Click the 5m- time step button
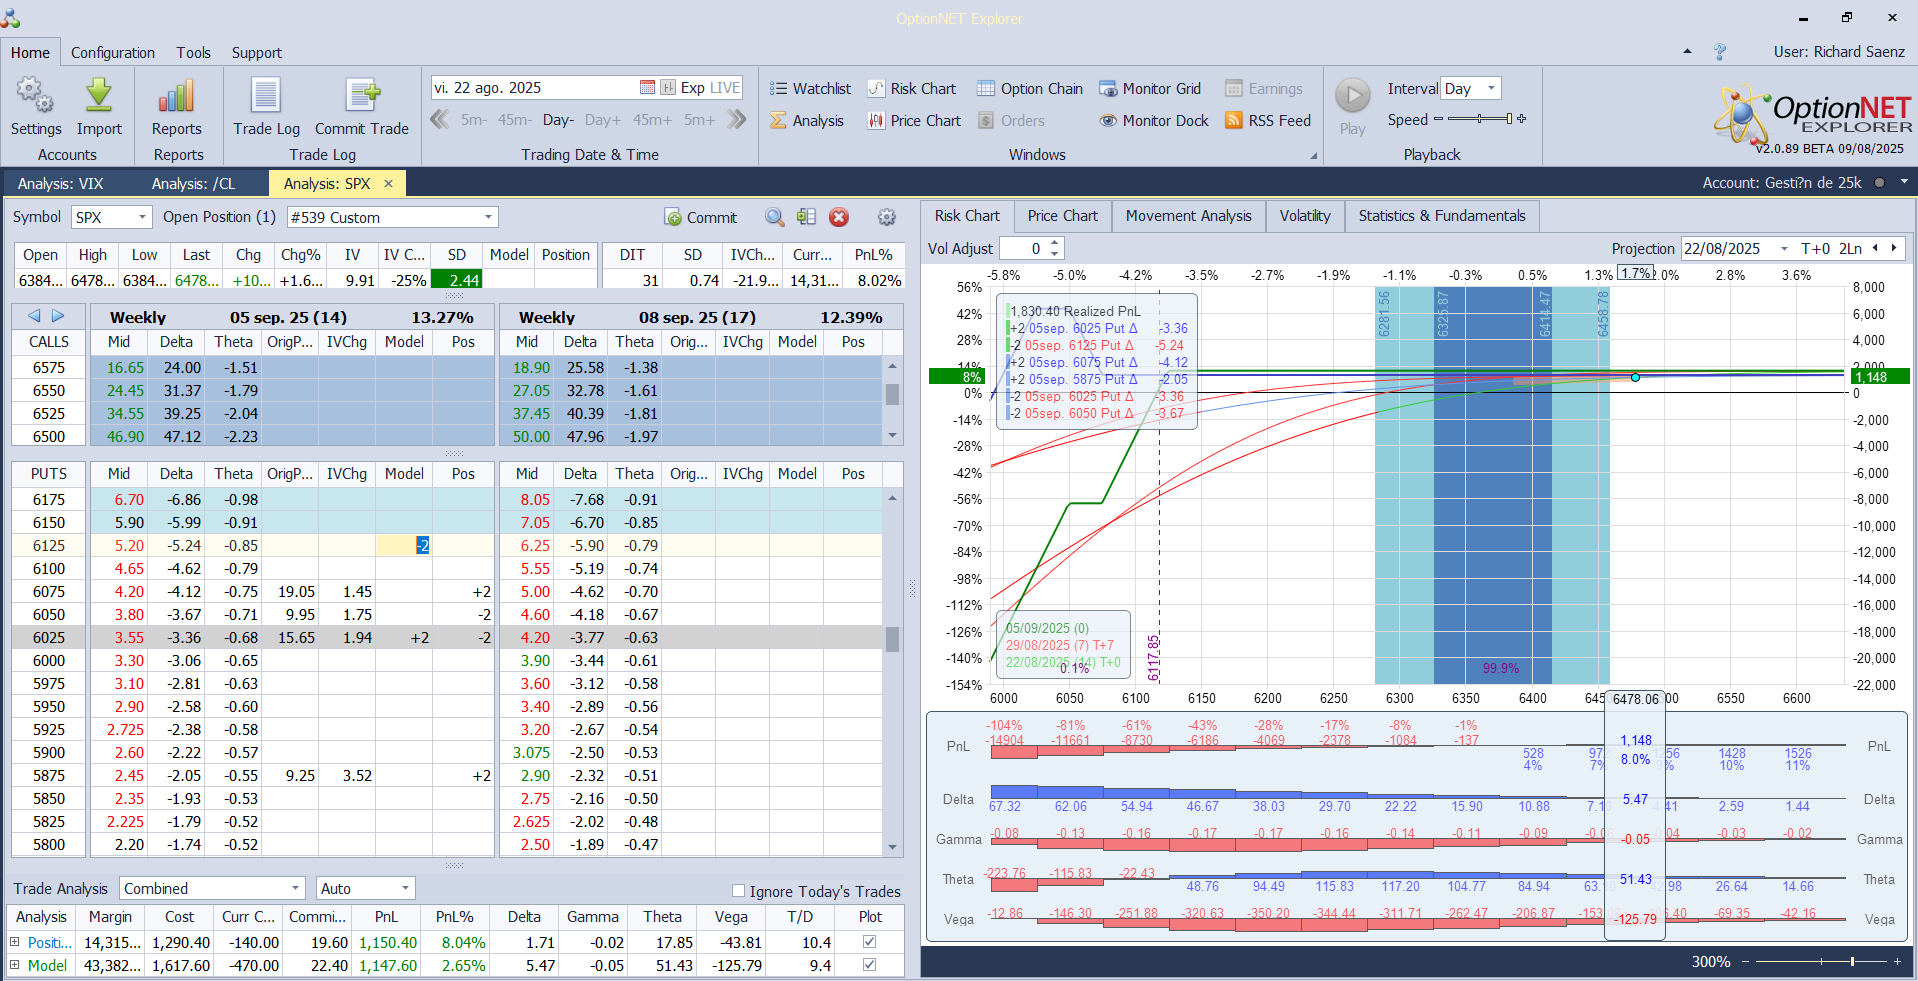This screenshot has height=981, width=1918. coord(474,120)
